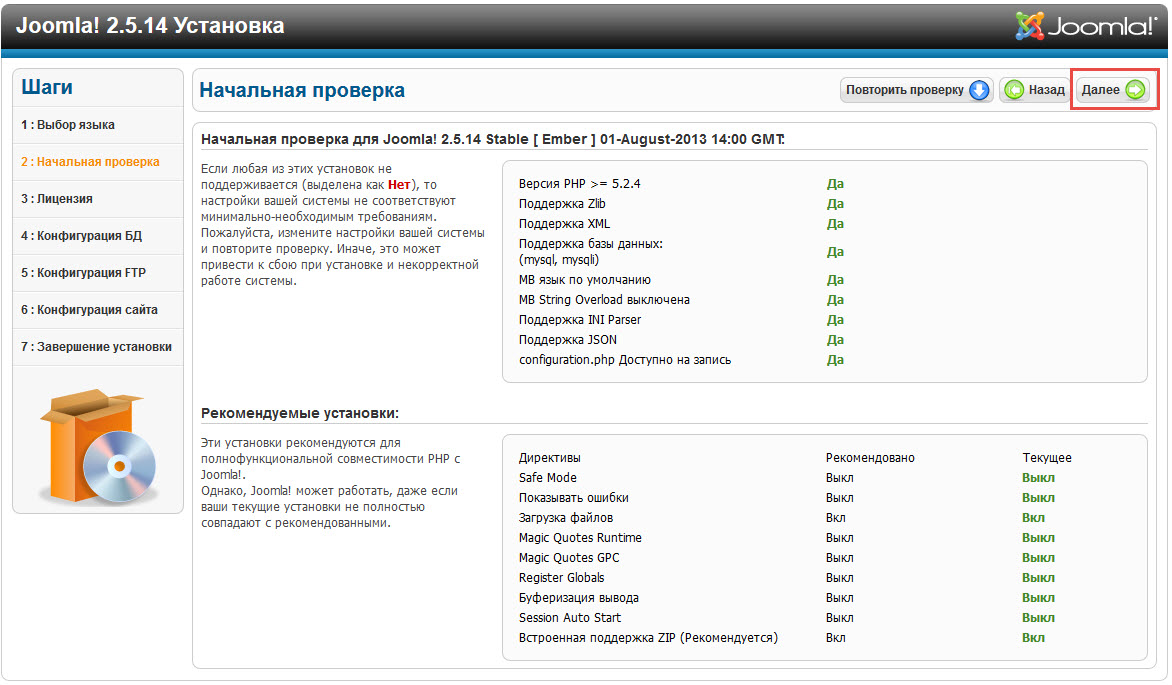Click the Рекомендовано column header
This screenshot has height=685, width=1172.
point(870,458)
